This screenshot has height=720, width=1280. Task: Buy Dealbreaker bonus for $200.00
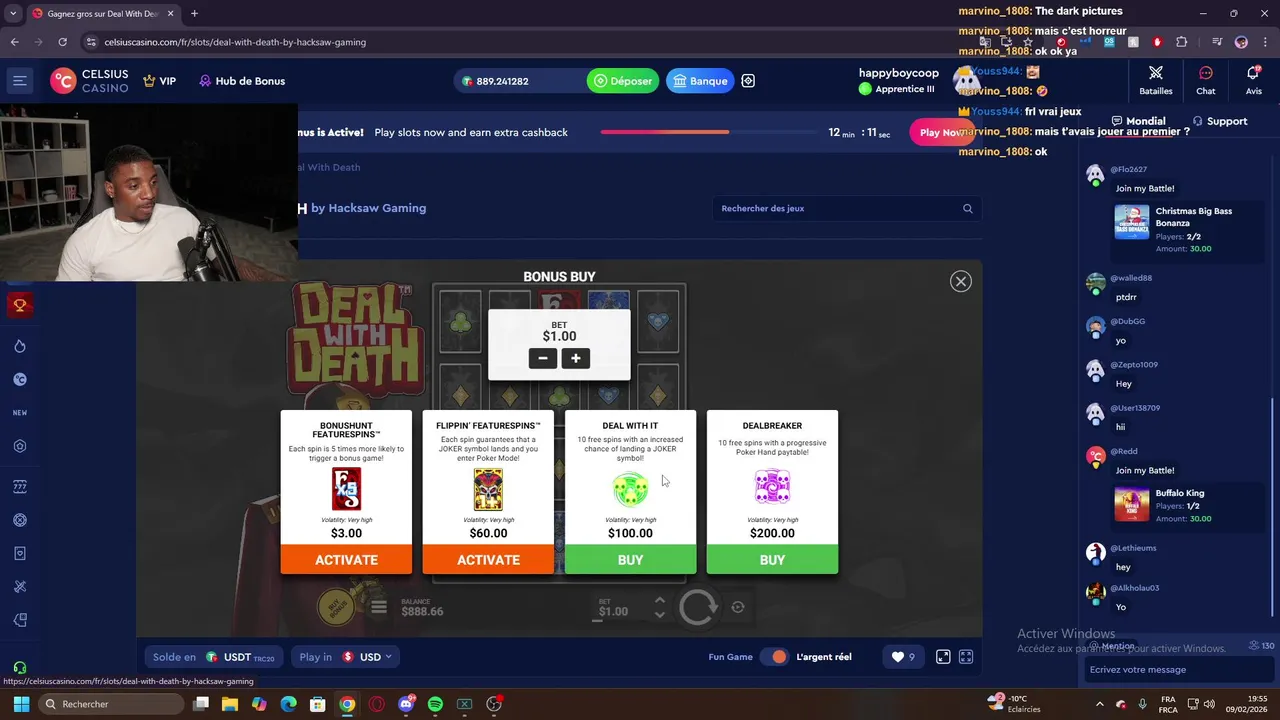(x=772, y=560)
